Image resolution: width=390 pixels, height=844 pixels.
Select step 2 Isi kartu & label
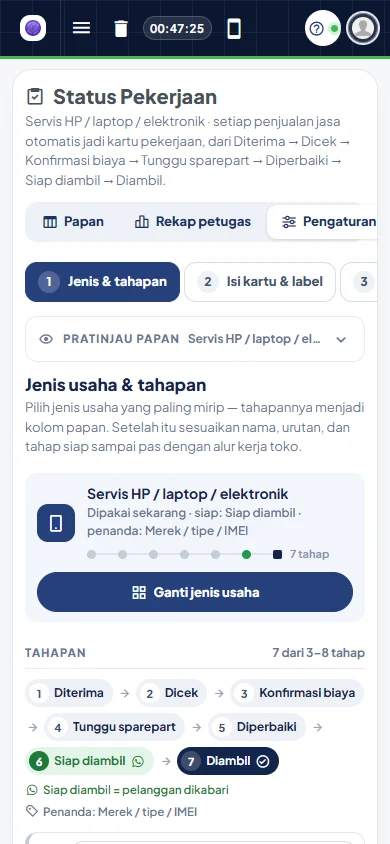(260, 282)
